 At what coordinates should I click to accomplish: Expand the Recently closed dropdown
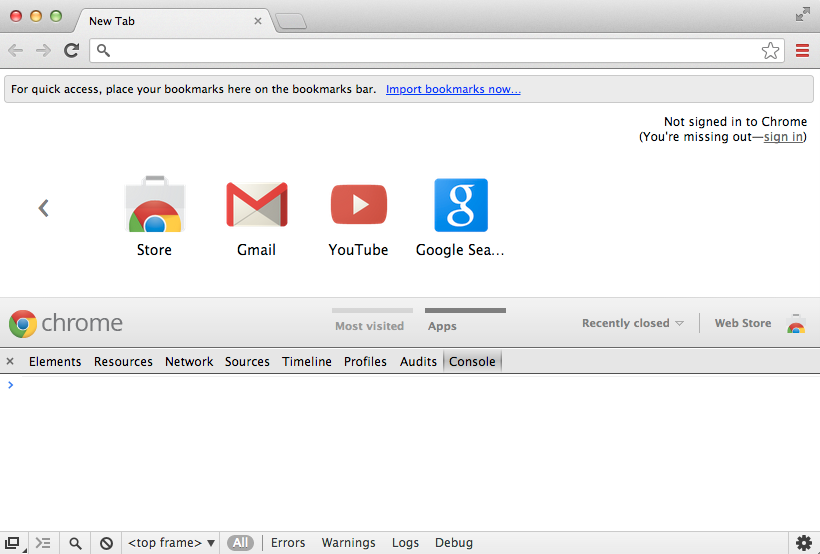pos(633,323)
